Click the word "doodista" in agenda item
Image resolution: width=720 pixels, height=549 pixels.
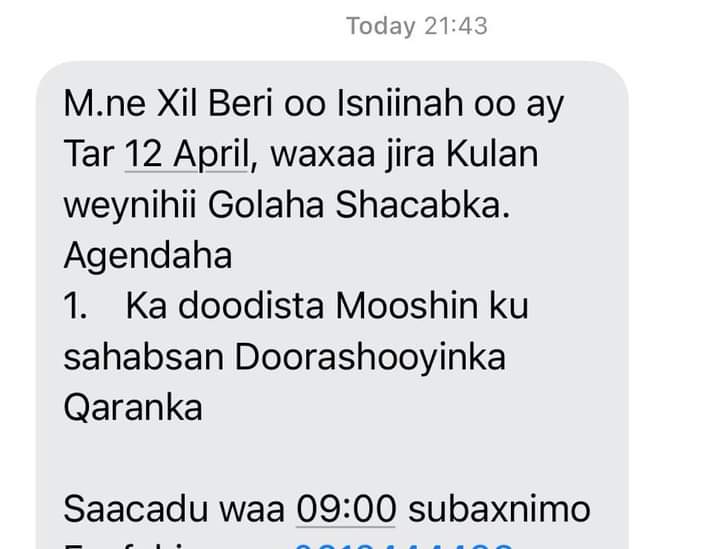[251, 306]
